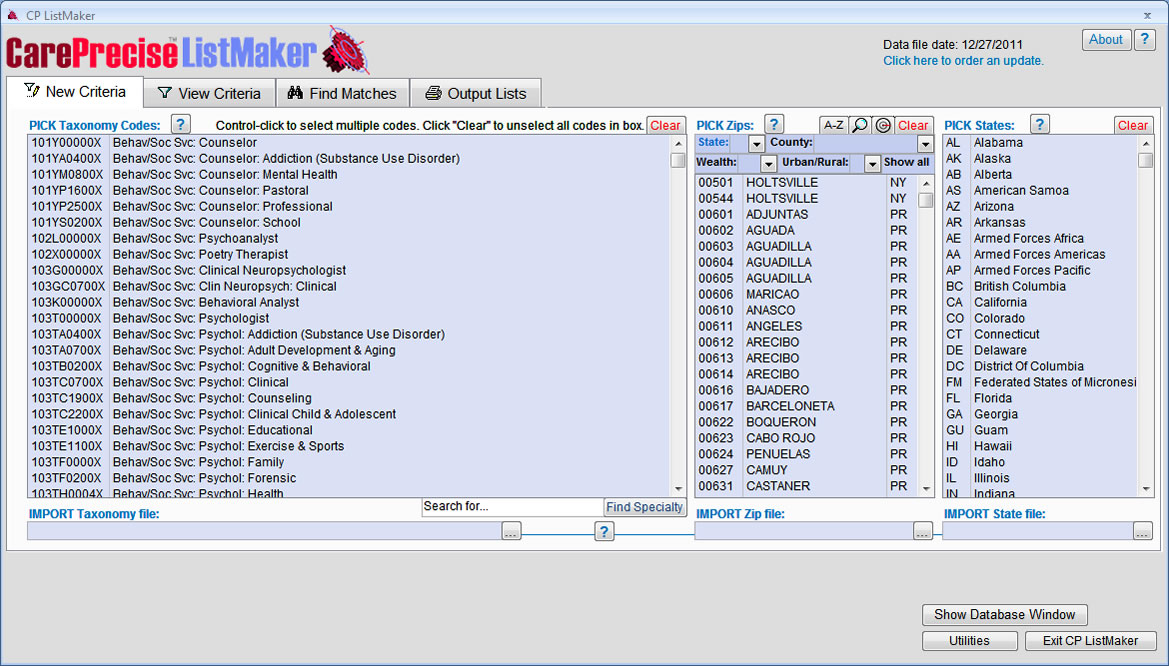The height and width of the screenshot is (666, 1169).
Task: Select British Columbia in the states list
Action: coord(1041,286)
